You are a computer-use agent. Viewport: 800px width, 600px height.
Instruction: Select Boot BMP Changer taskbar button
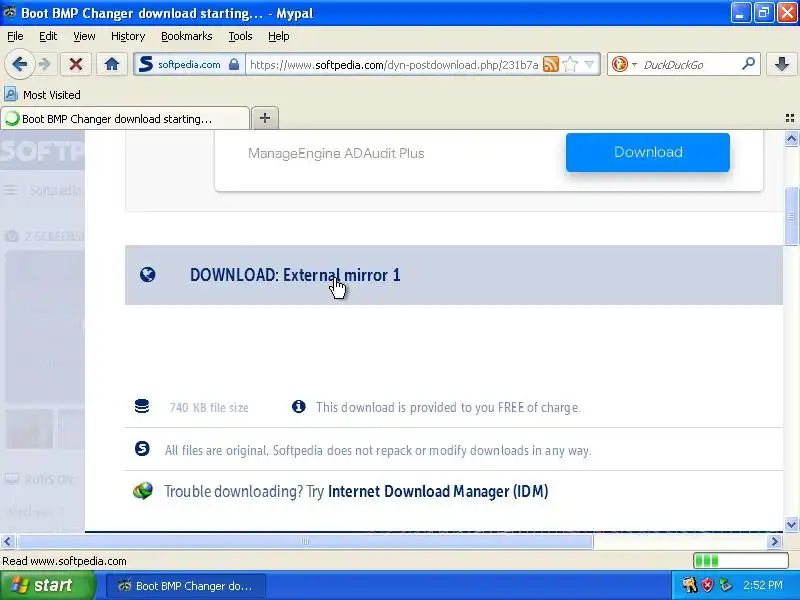coord(186,586)
